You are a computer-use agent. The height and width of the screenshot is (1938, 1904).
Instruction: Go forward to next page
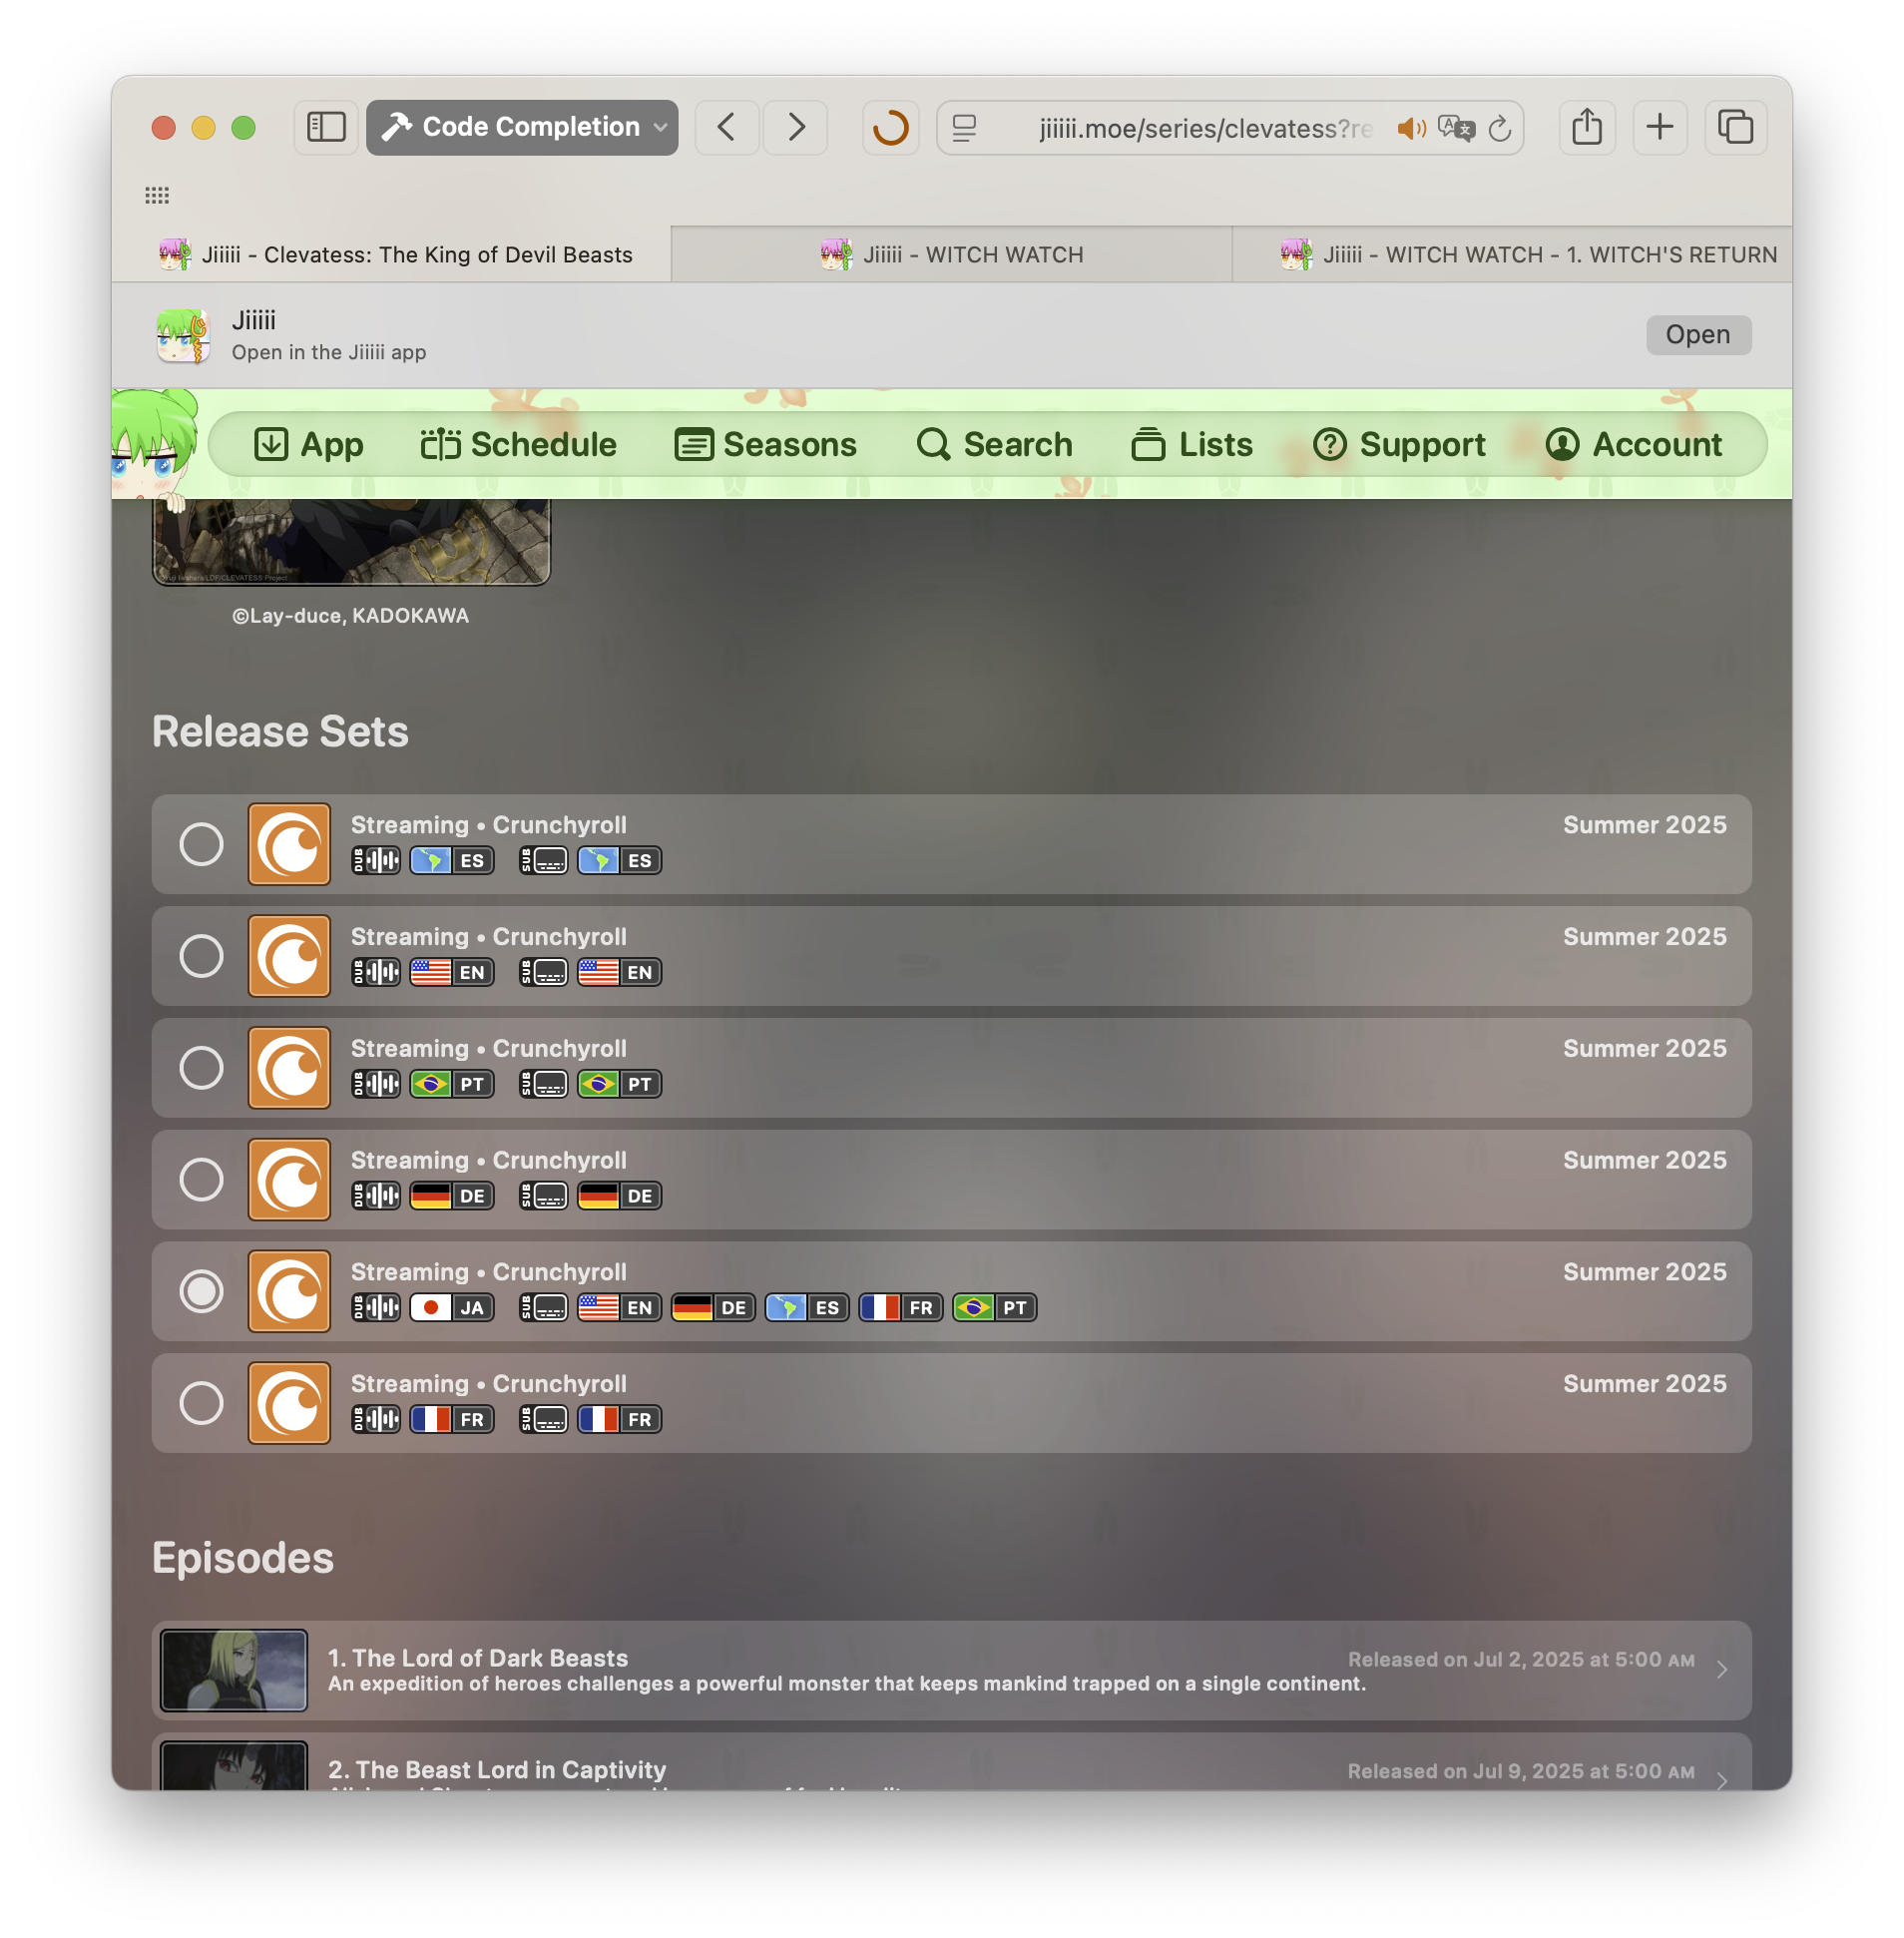[x=796, y=127]
